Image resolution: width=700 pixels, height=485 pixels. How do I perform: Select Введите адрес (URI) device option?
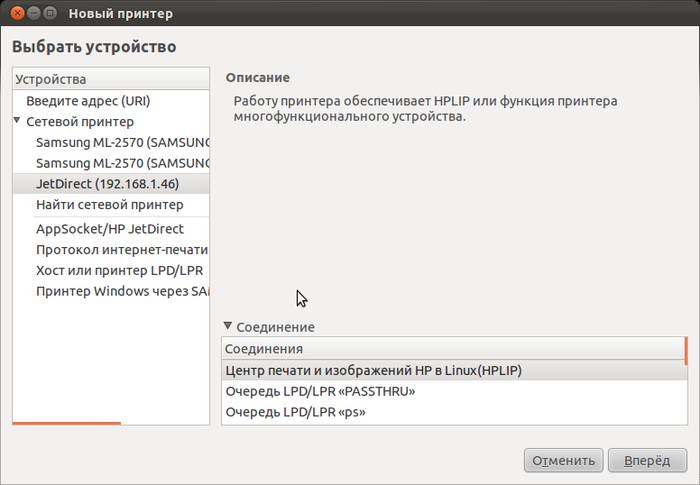(x=88, y=101)
